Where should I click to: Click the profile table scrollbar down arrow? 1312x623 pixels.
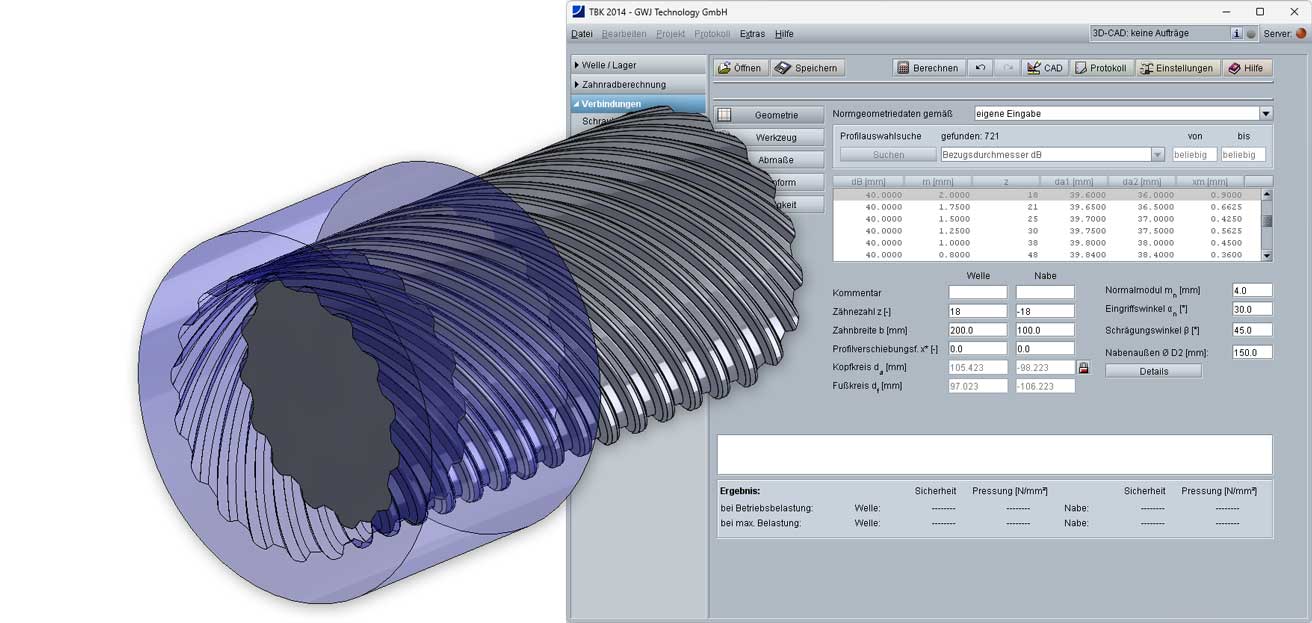[x=1267, y=255]
